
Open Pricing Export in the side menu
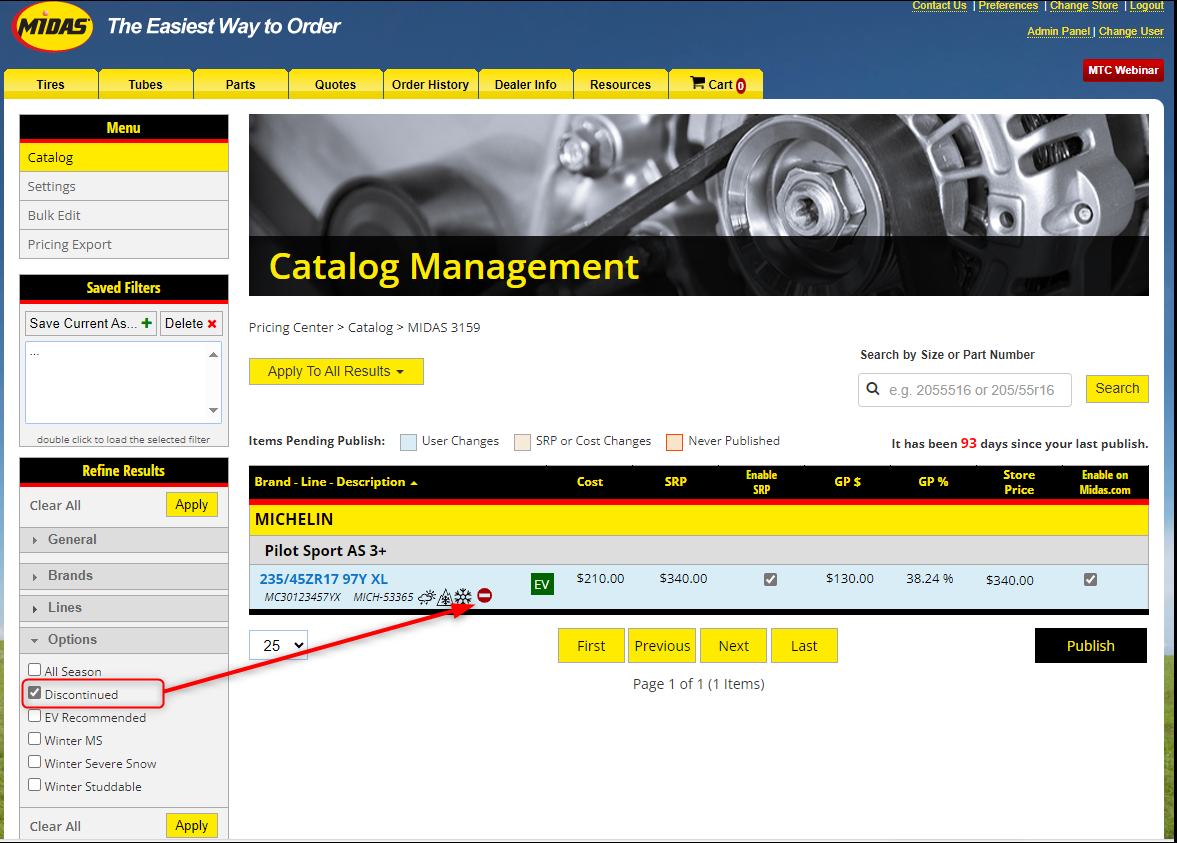click(124, 245)
